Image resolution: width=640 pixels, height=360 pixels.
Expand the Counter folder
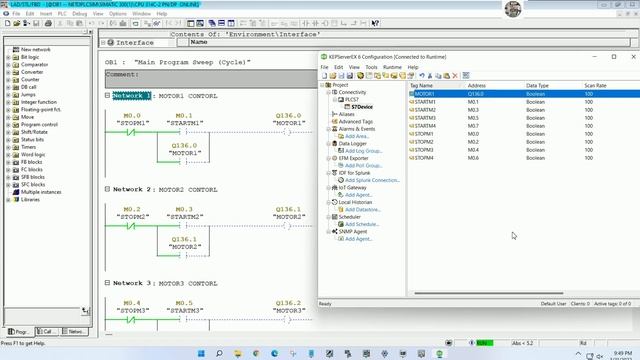8,80
